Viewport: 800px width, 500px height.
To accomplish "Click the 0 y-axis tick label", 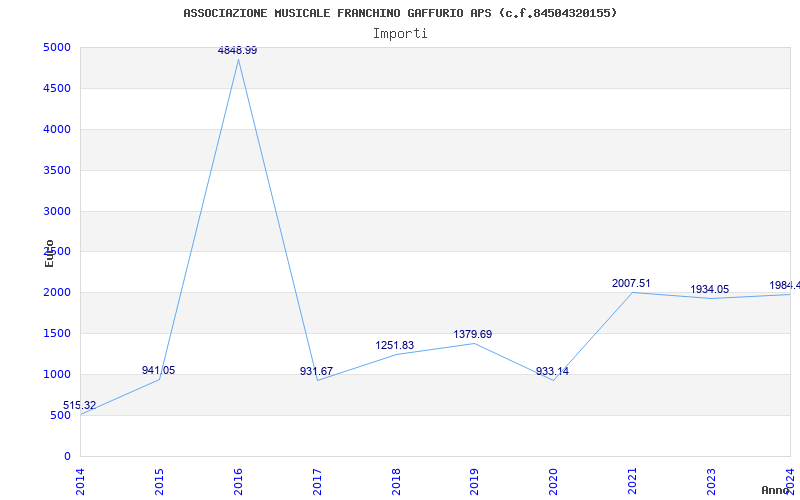I will click(x=67, y=456).
